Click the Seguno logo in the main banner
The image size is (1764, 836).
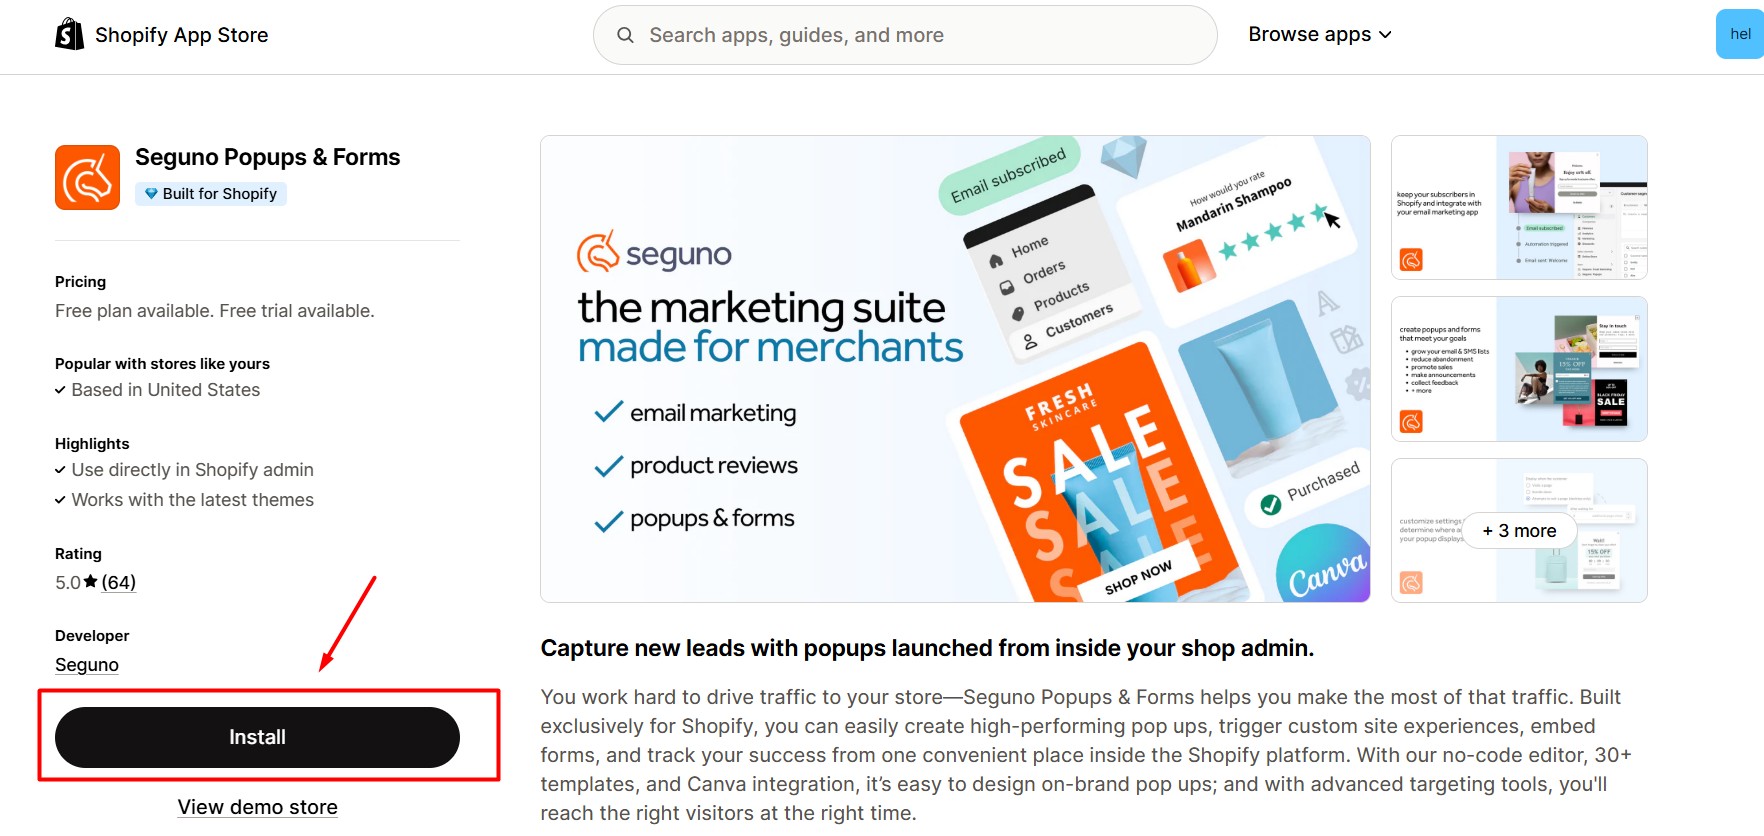654,253
